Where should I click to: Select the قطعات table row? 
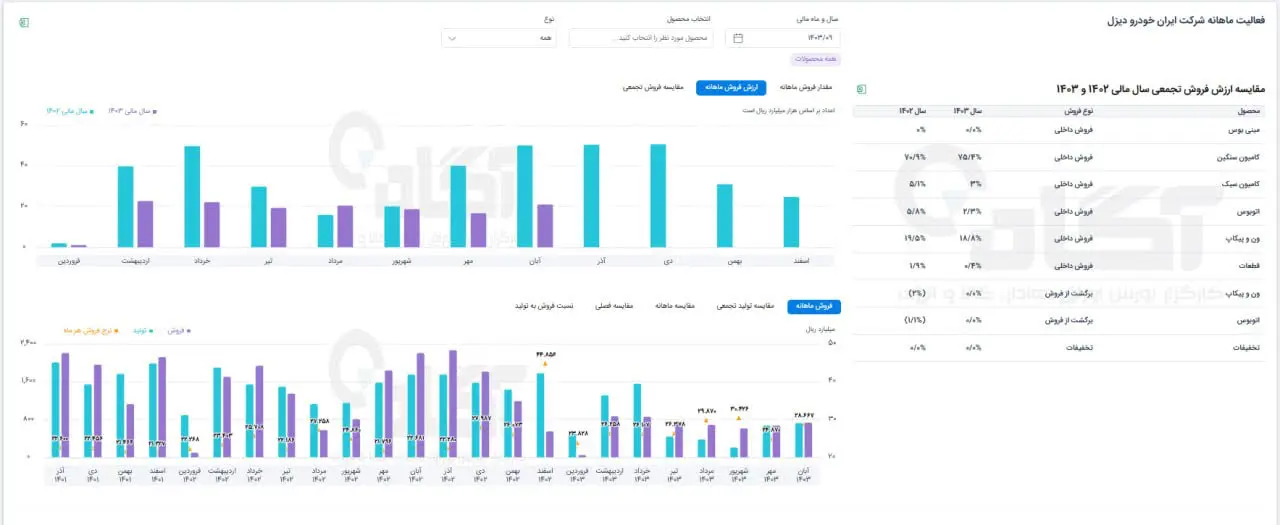click(x=1060, y=266)
